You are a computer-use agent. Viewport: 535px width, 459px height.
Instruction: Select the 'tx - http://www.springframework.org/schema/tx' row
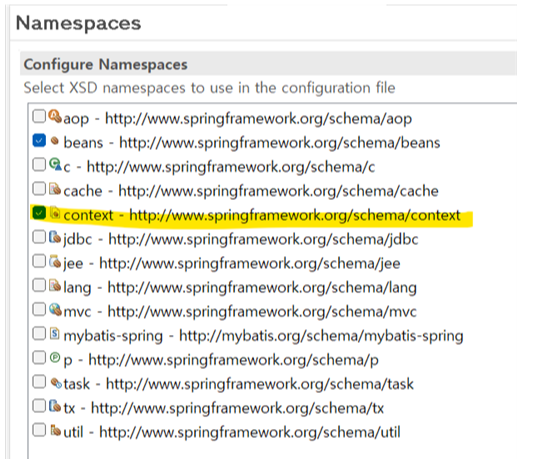[224, 408]
